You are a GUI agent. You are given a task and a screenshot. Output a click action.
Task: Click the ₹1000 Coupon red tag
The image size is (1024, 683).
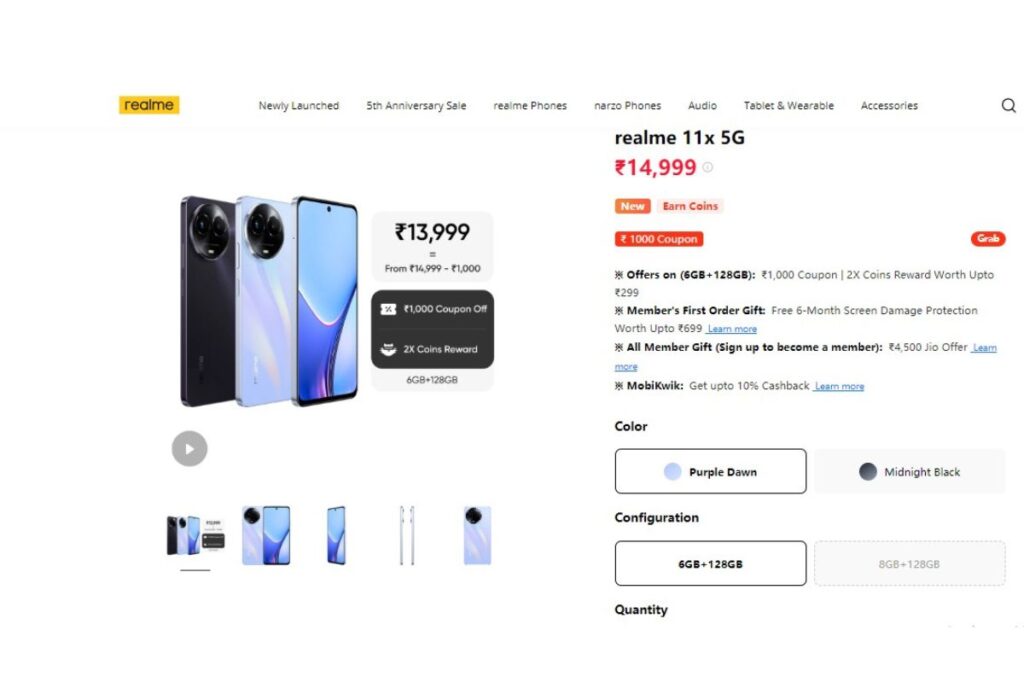pyautogui.click(x=658, y=239)
